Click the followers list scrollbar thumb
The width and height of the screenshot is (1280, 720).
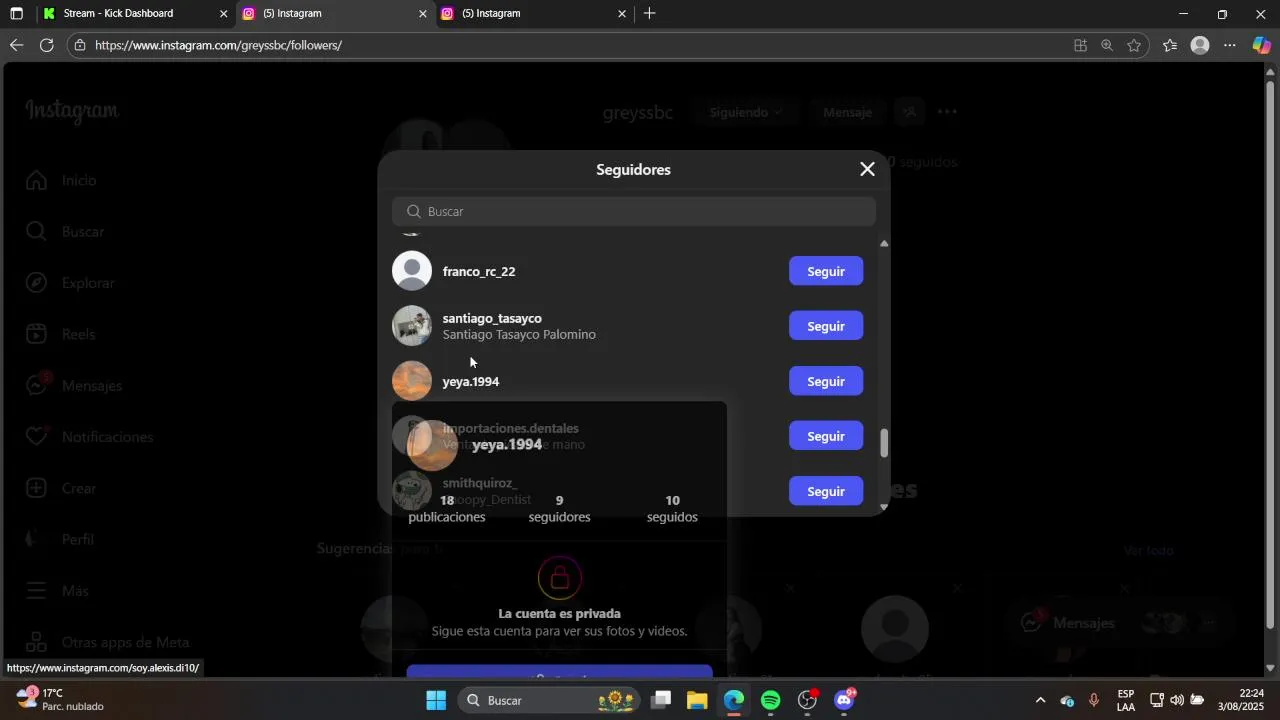click(884, 443)
